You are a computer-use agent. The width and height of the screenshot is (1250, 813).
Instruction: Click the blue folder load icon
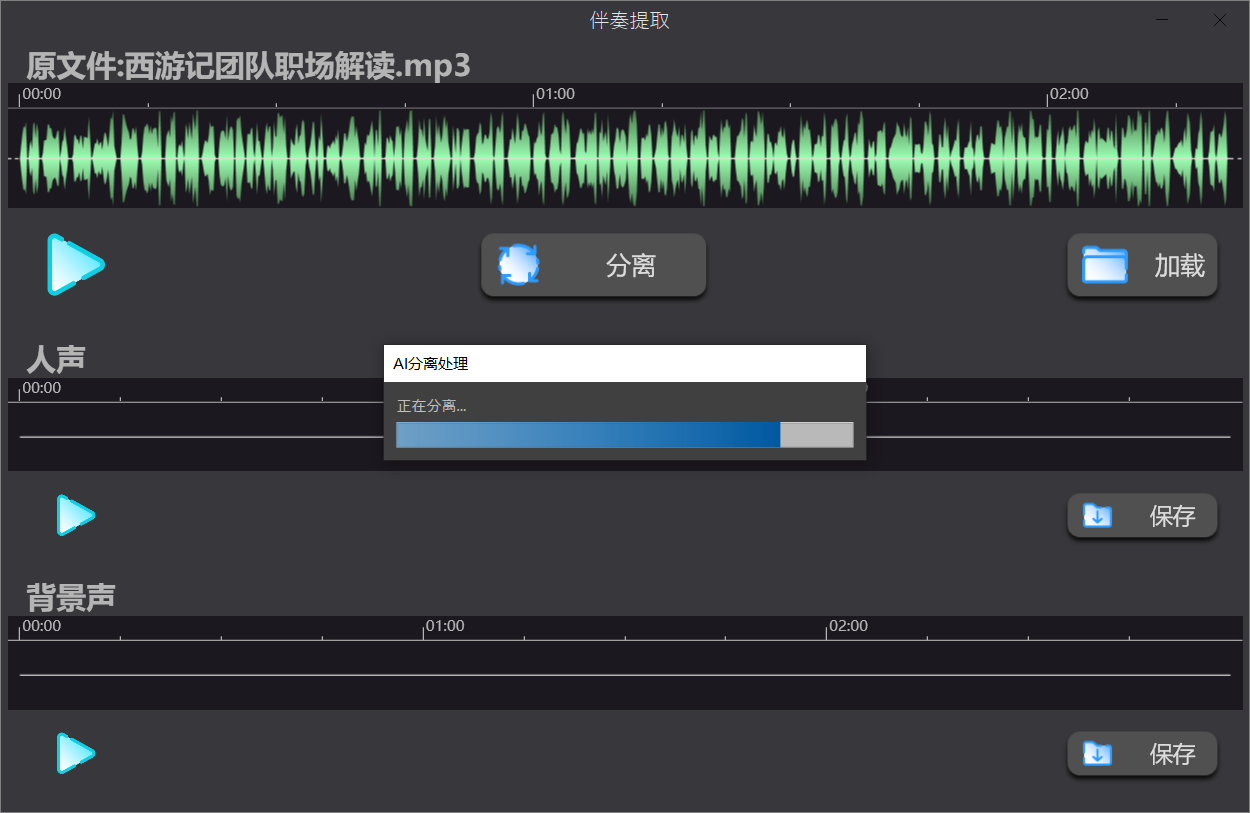[x=1104, y=265]
